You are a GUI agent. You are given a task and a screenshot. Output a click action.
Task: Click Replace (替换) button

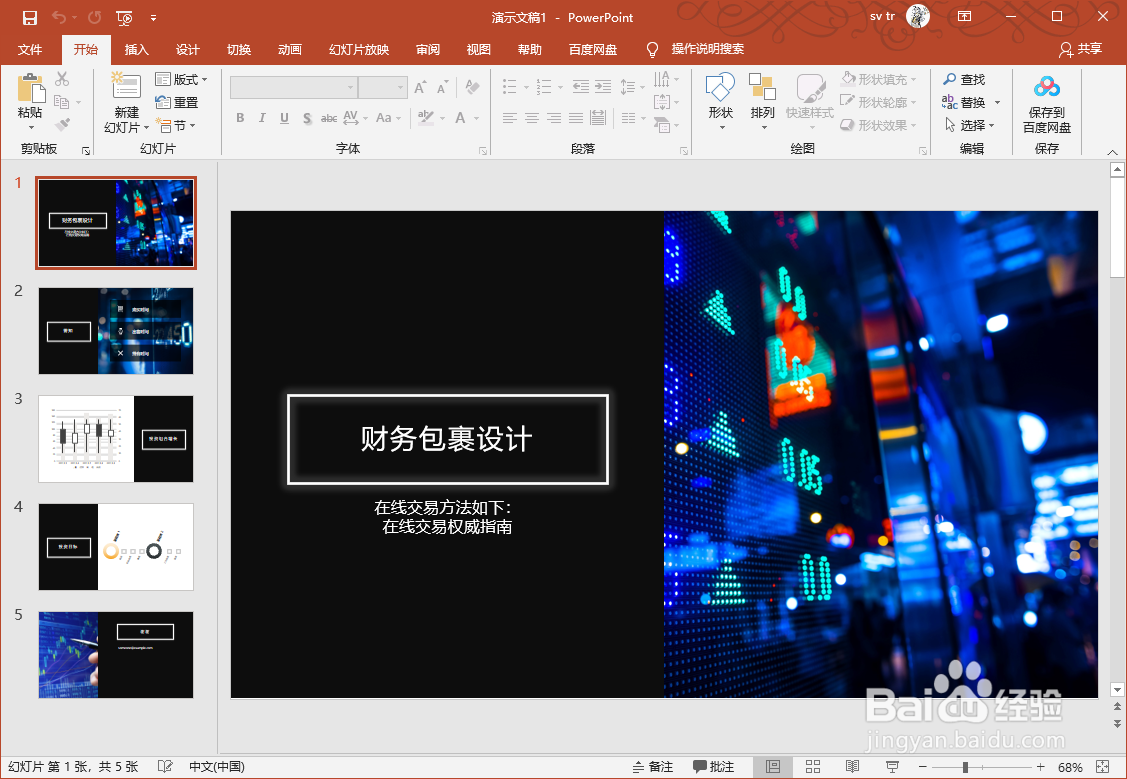tap(965, 102)
